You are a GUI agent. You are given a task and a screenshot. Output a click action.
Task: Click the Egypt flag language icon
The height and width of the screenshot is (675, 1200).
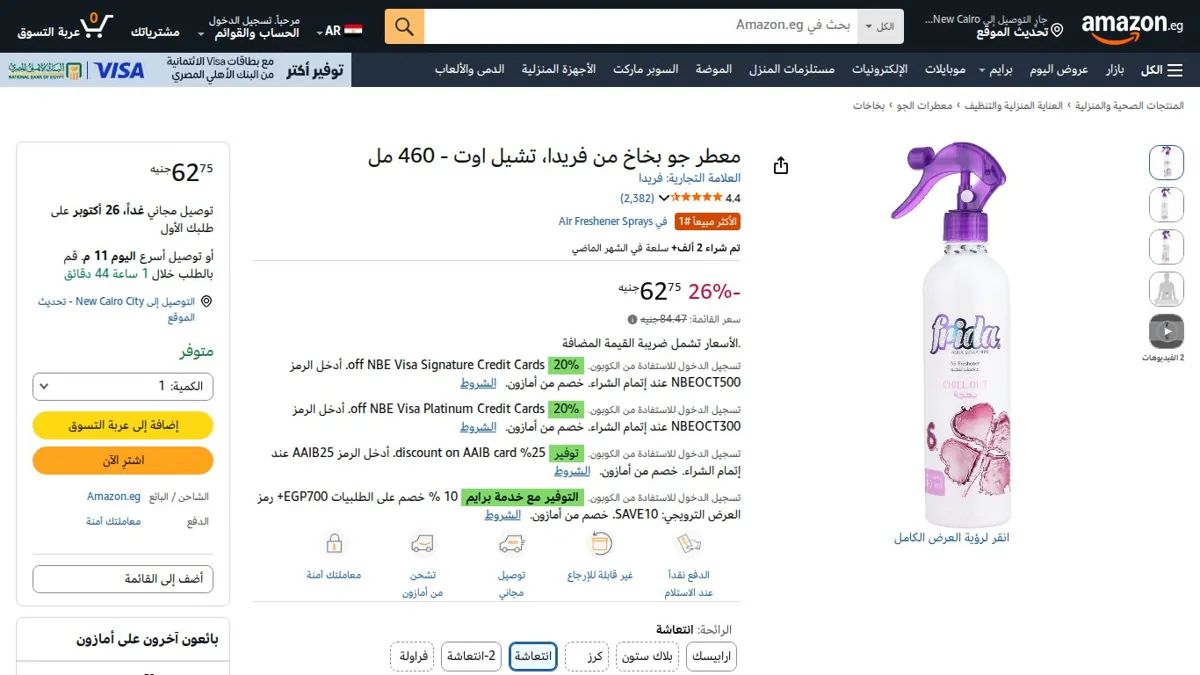click(354, 31)
